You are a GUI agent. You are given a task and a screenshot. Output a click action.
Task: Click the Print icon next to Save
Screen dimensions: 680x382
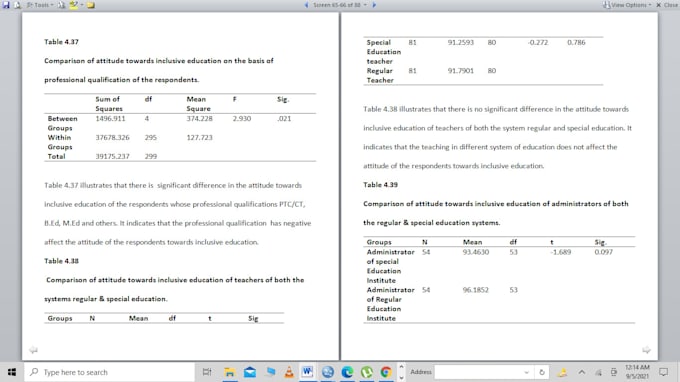(17, 5)
